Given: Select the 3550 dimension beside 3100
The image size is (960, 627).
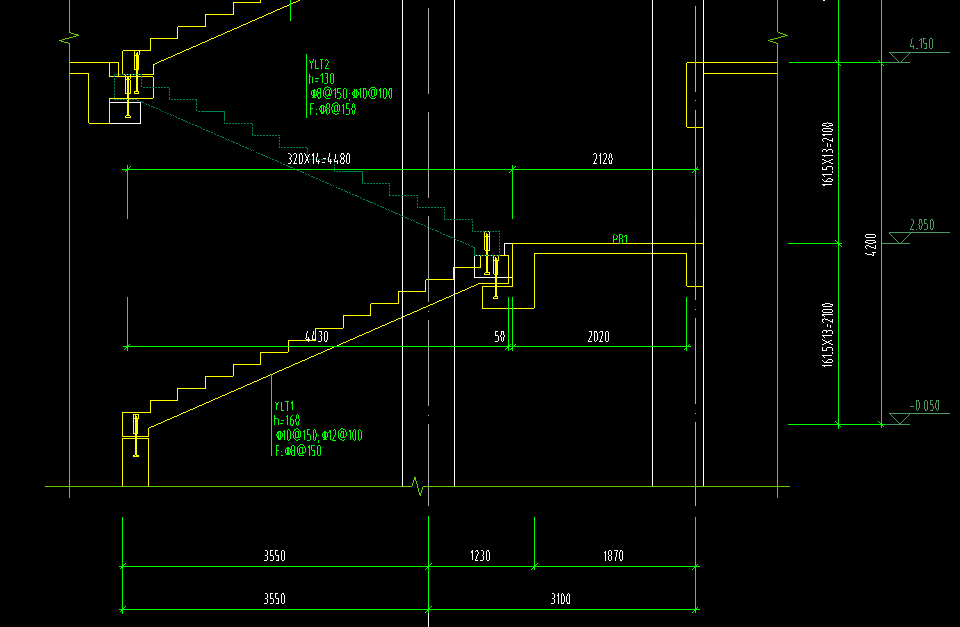Looking at the screenshot, I should click(274, 599).
